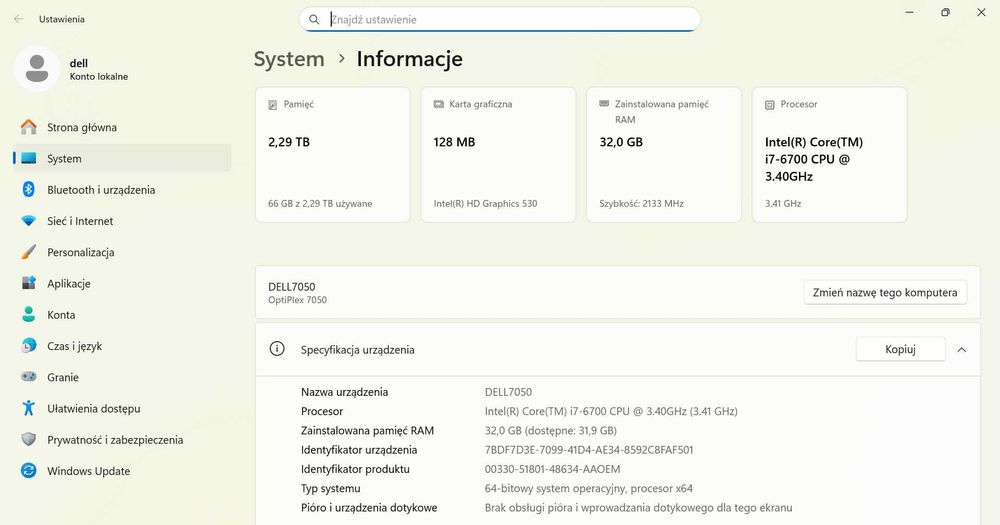This screenshot has height=525, width=1000.
Task: Click the Bluetooth icon in sidebar
Action: coord(29,189)
